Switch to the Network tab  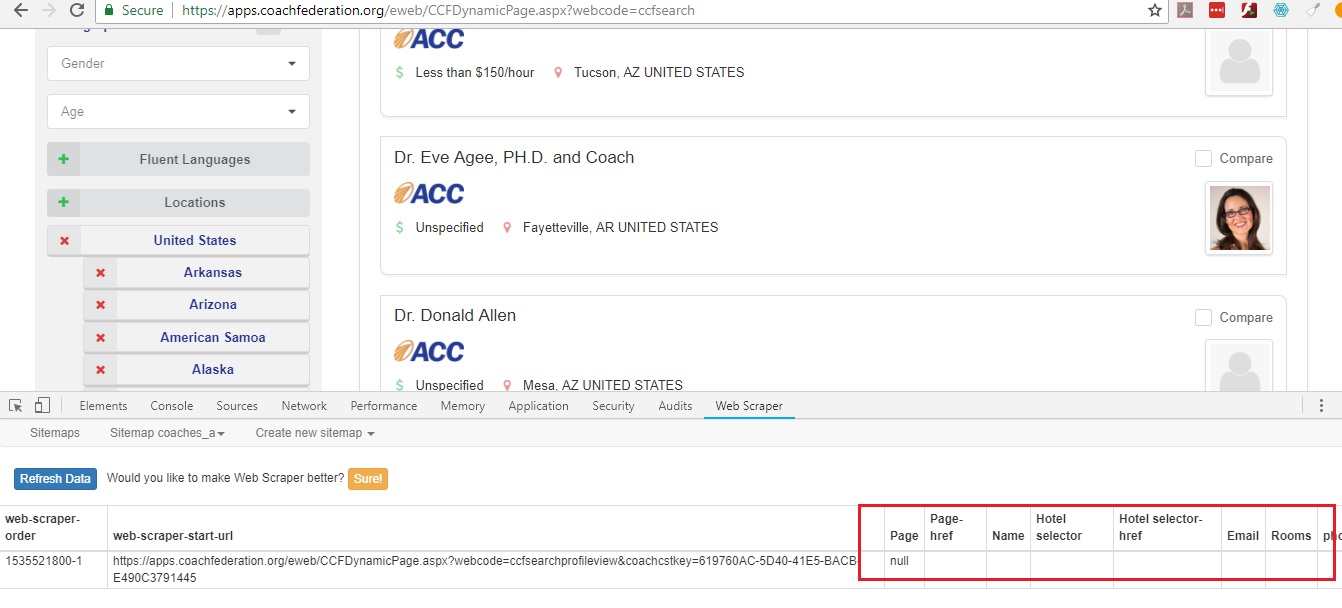(x=304, y=406)
